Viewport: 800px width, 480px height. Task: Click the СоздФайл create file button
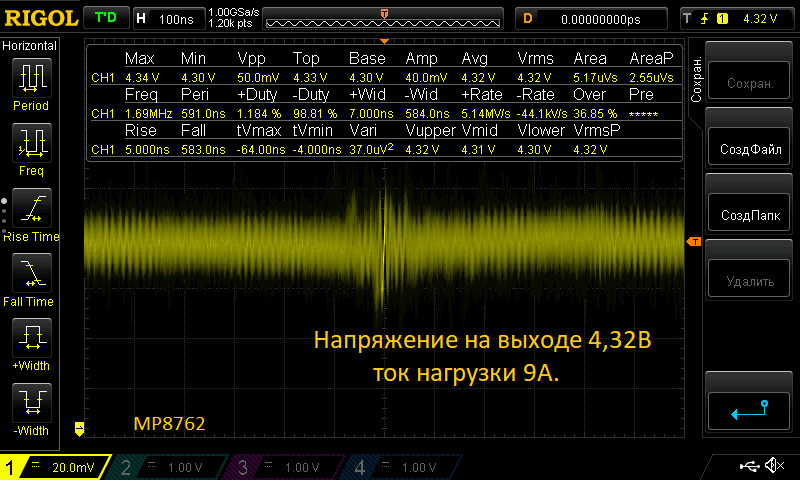tap(748, 150)
